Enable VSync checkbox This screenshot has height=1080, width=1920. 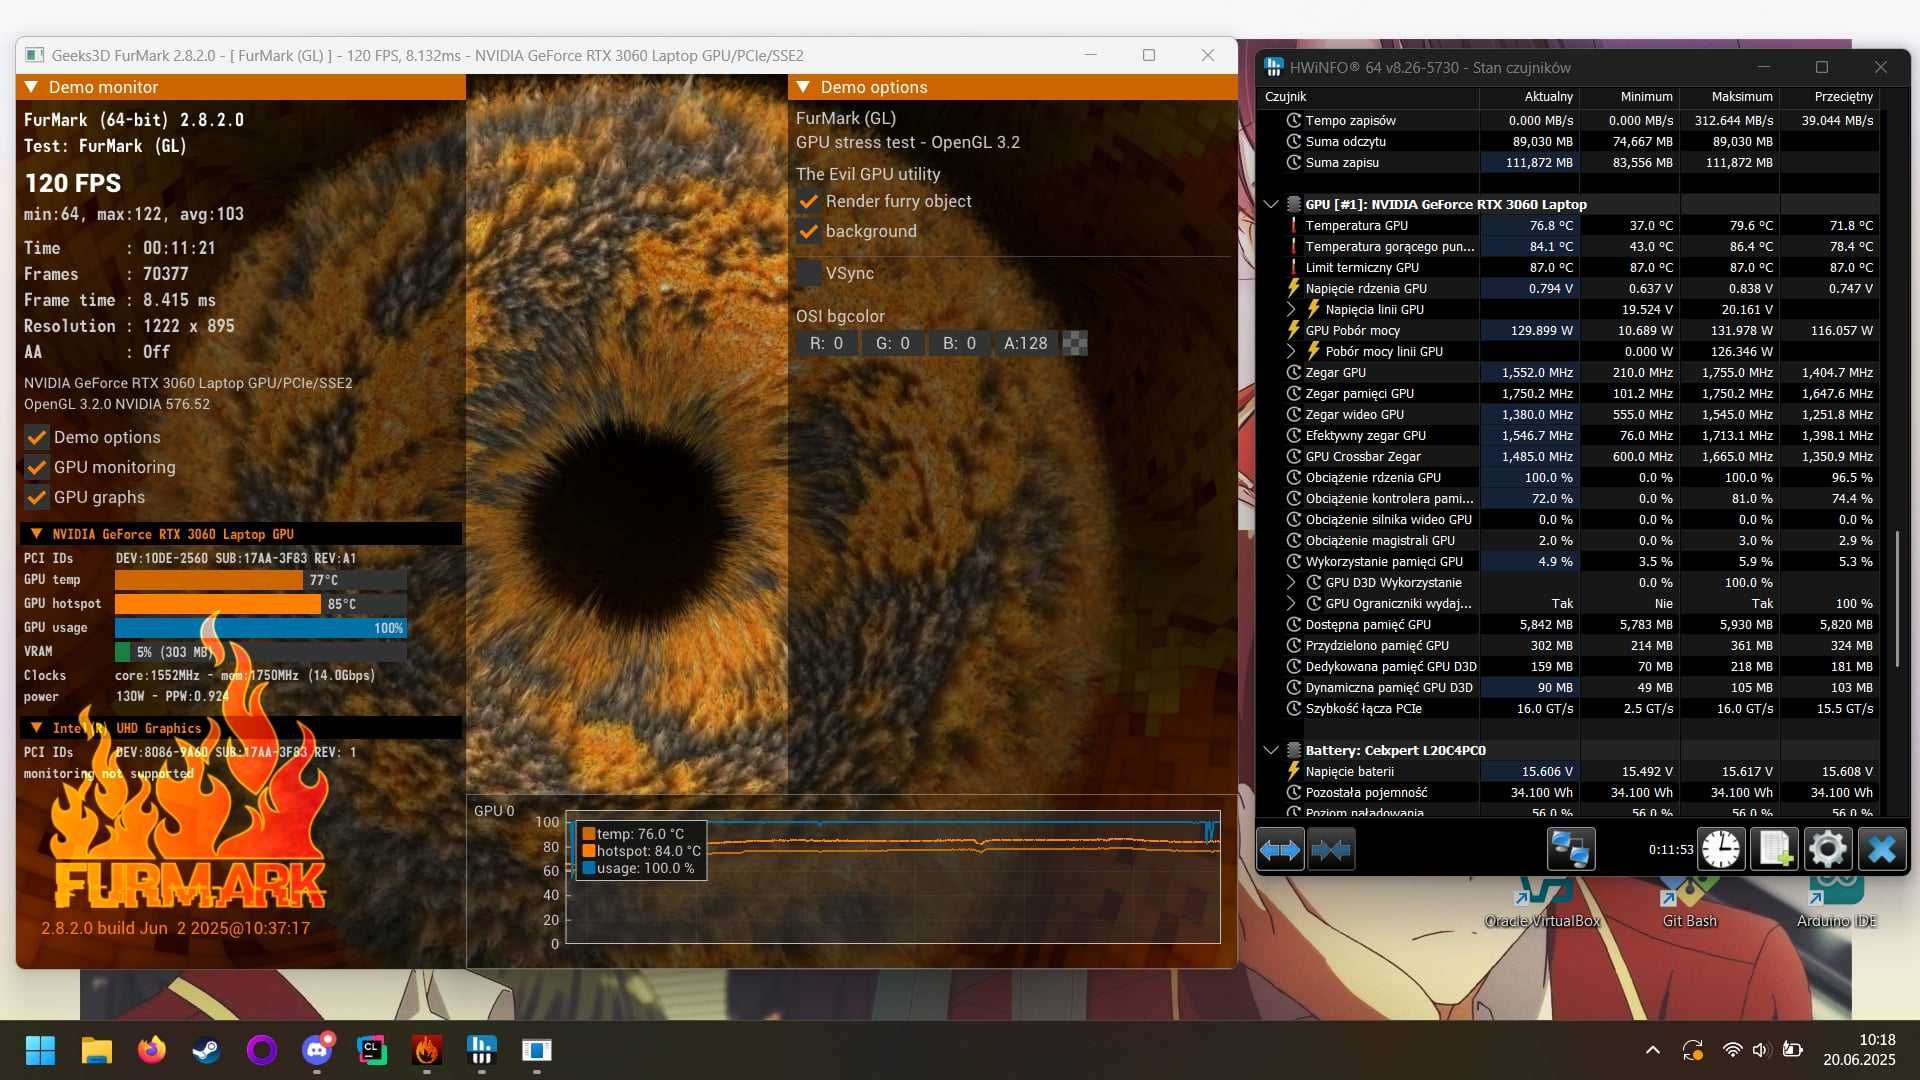(809, 273)
